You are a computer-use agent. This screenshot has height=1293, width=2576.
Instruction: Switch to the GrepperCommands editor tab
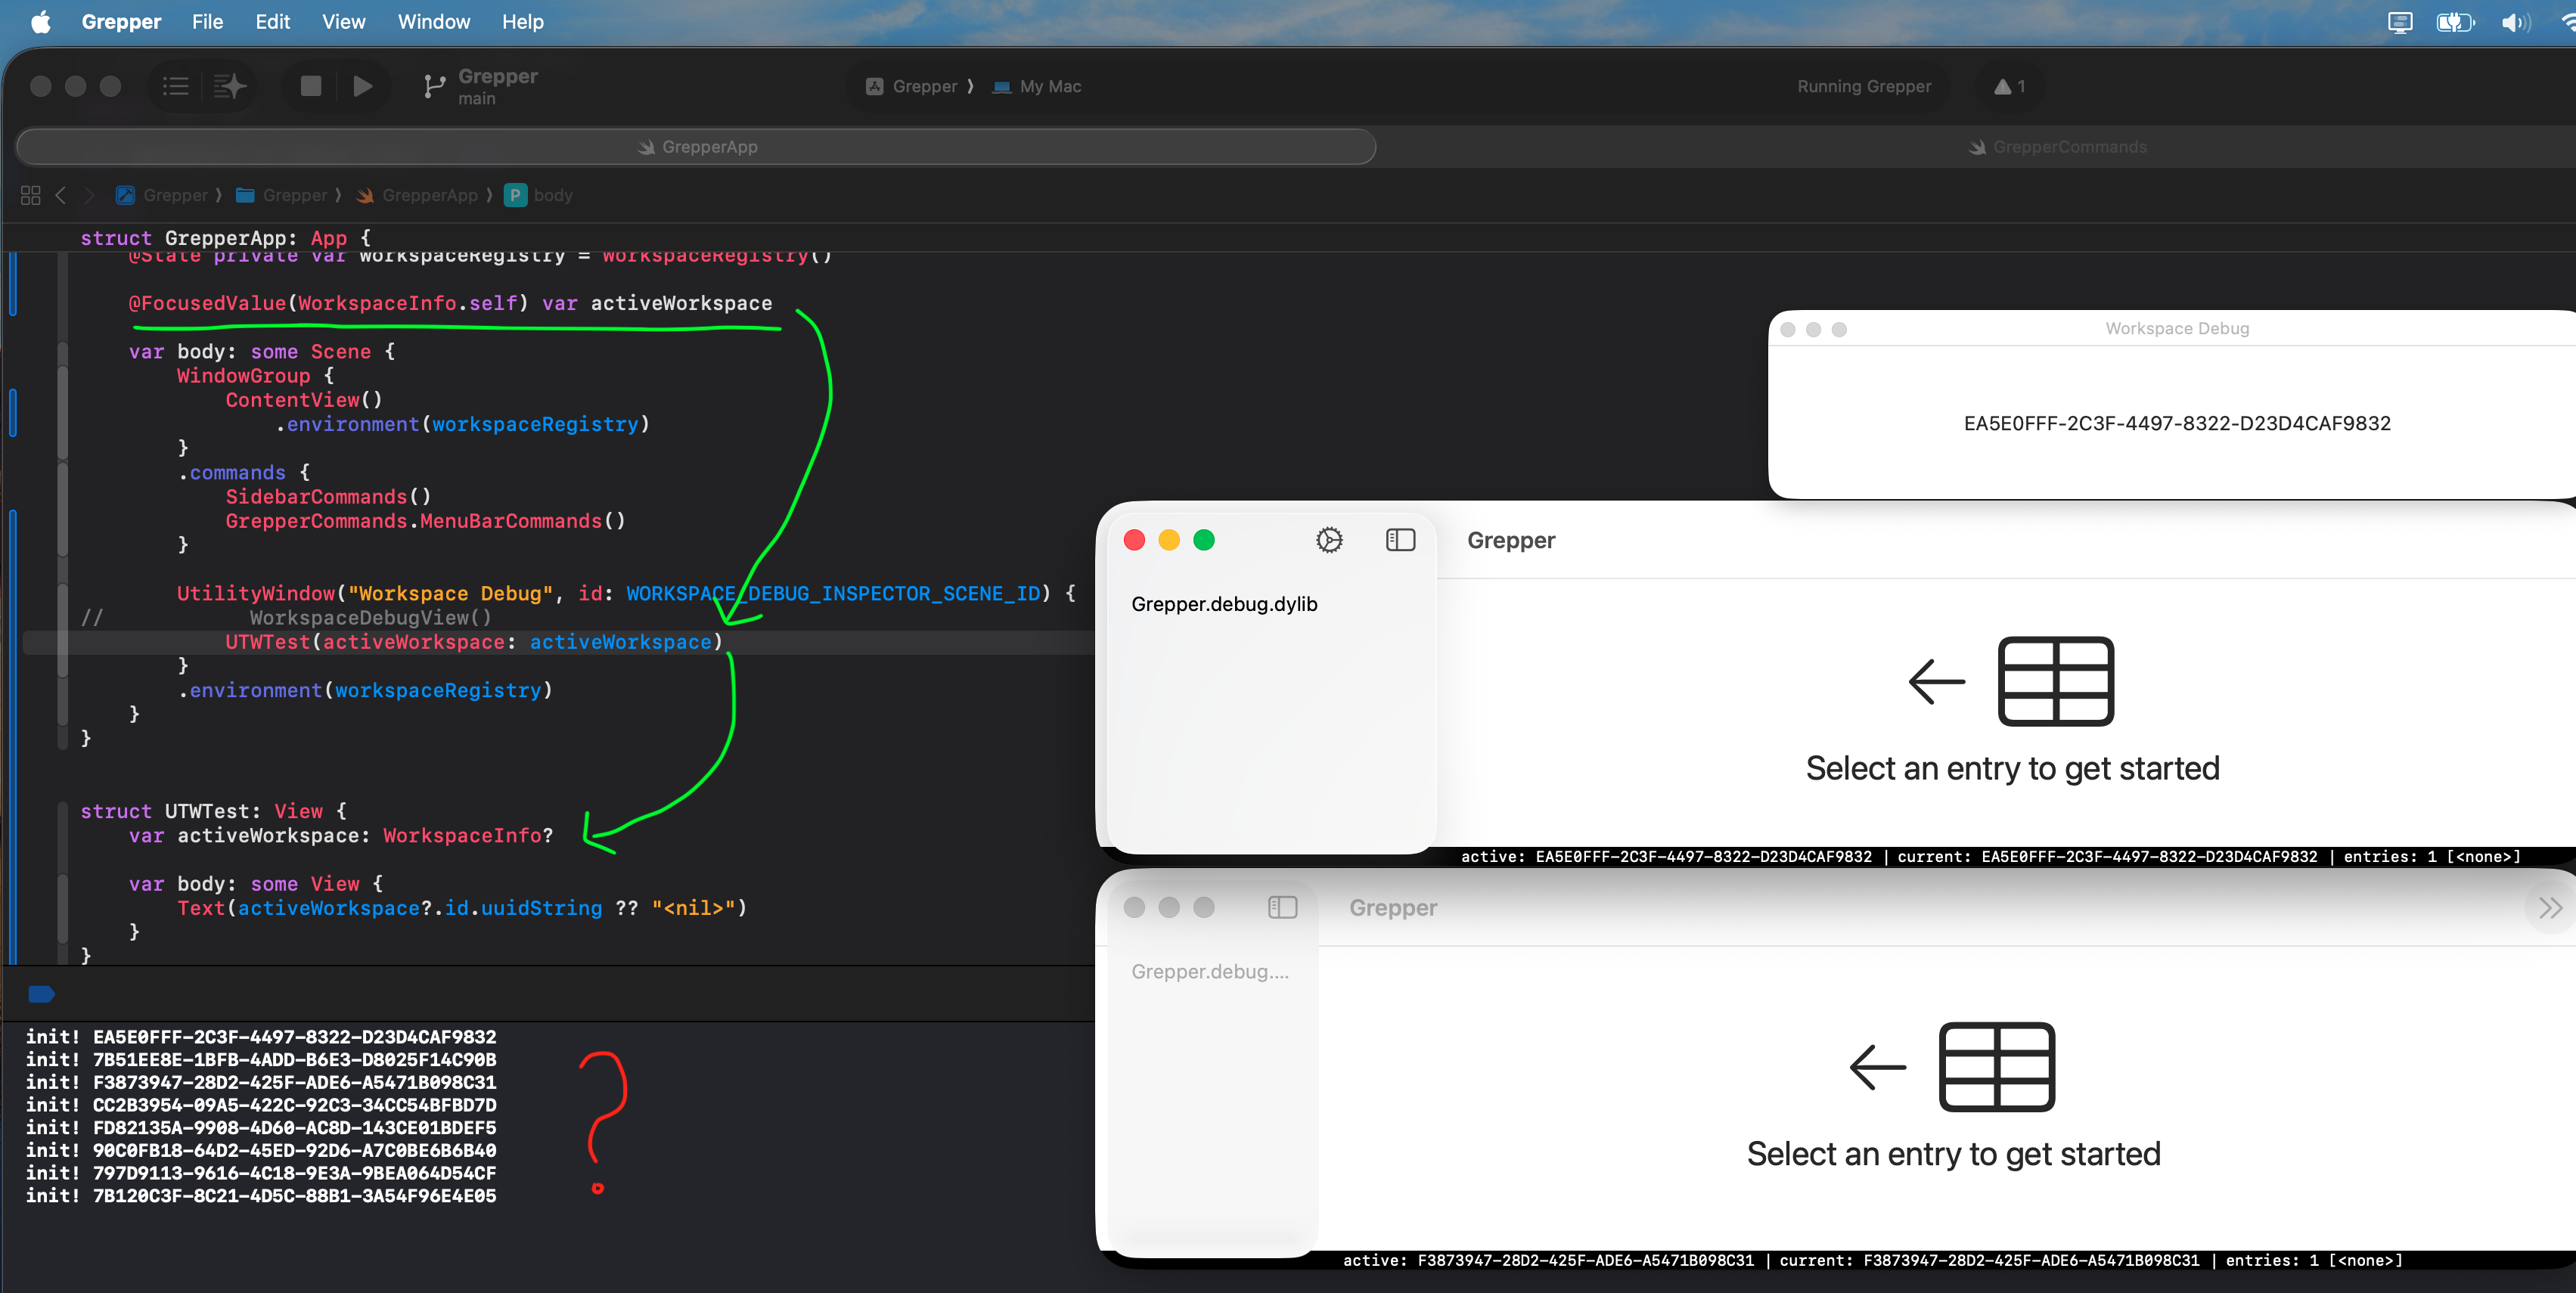point(2058,147)
